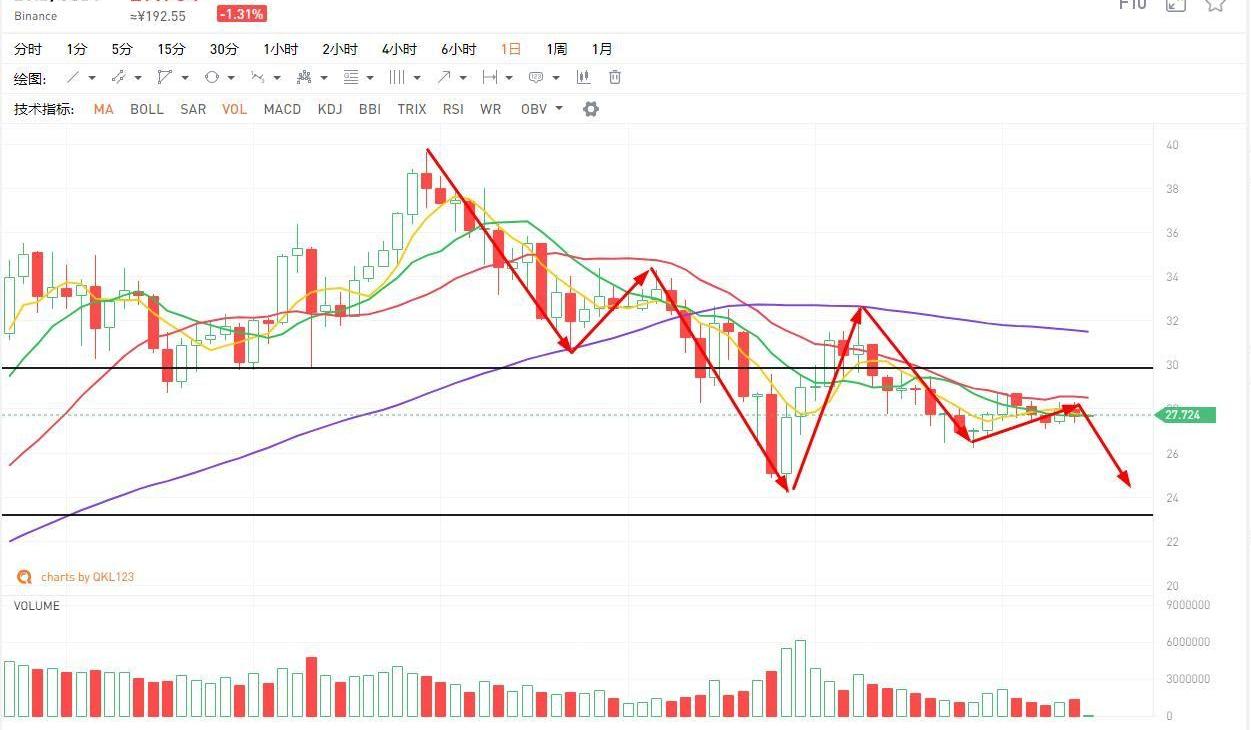Open indicator settings gear icon
Screen dimensions: 1251x730
(591, 109)
